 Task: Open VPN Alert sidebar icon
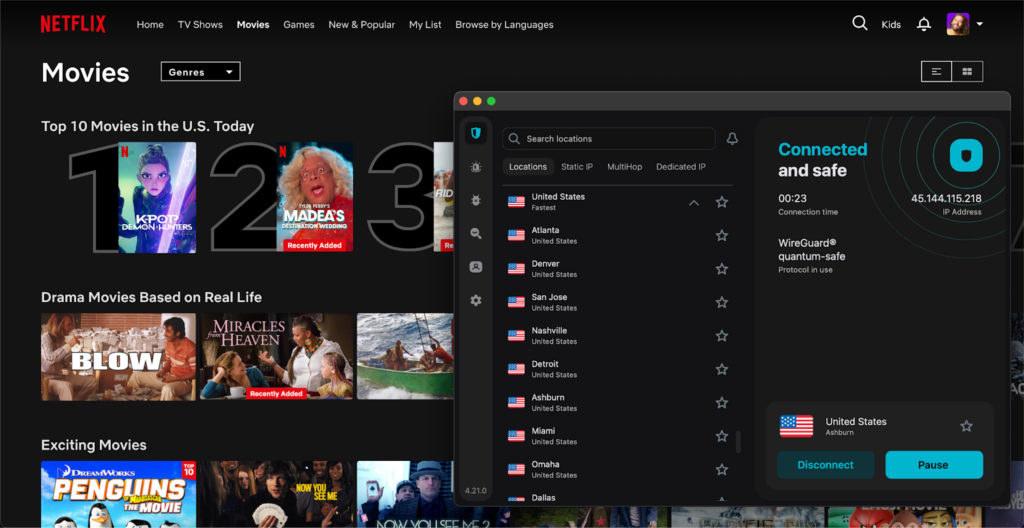coord(476,167)
